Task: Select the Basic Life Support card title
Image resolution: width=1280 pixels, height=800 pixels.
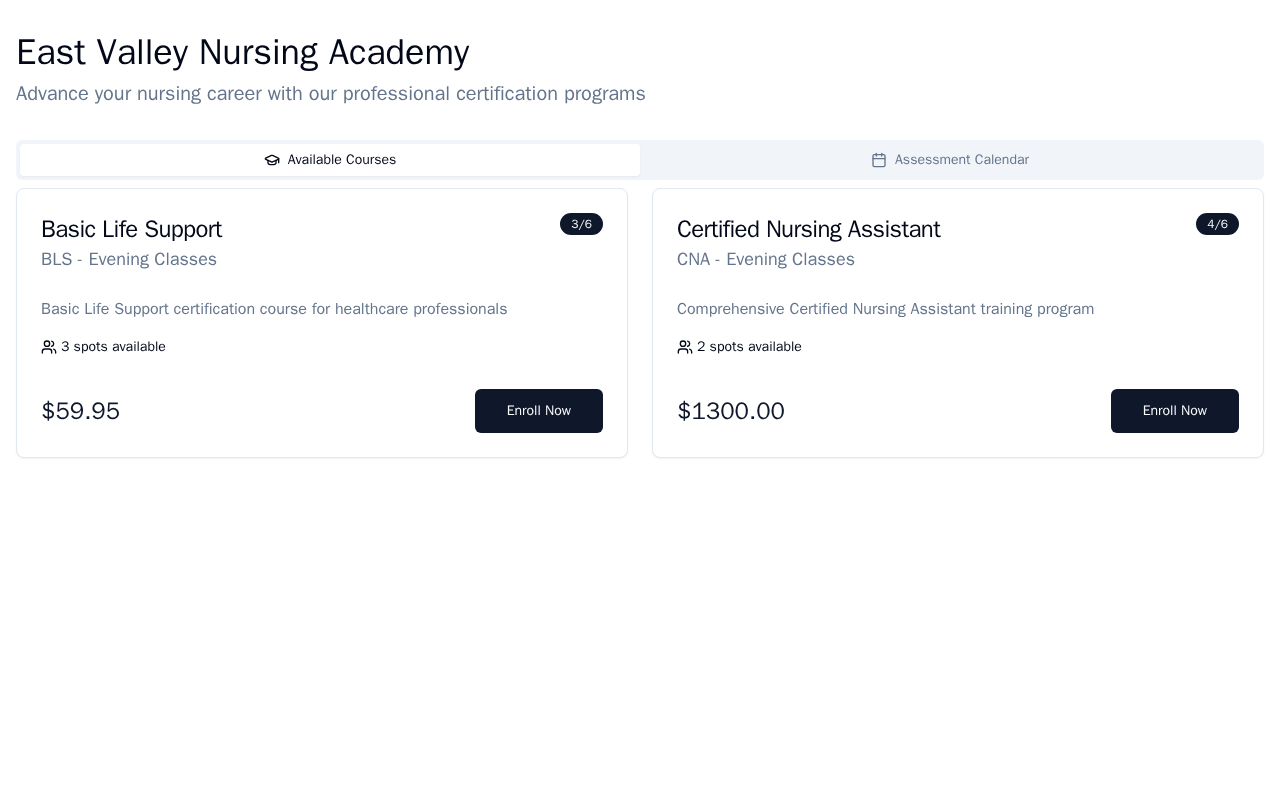Action: [131, 229]
